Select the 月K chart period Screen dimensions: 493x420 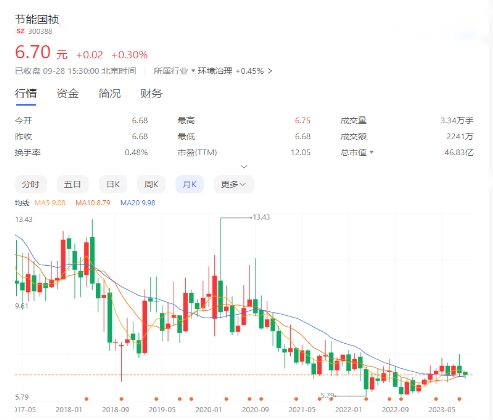[x=189, y=184]
